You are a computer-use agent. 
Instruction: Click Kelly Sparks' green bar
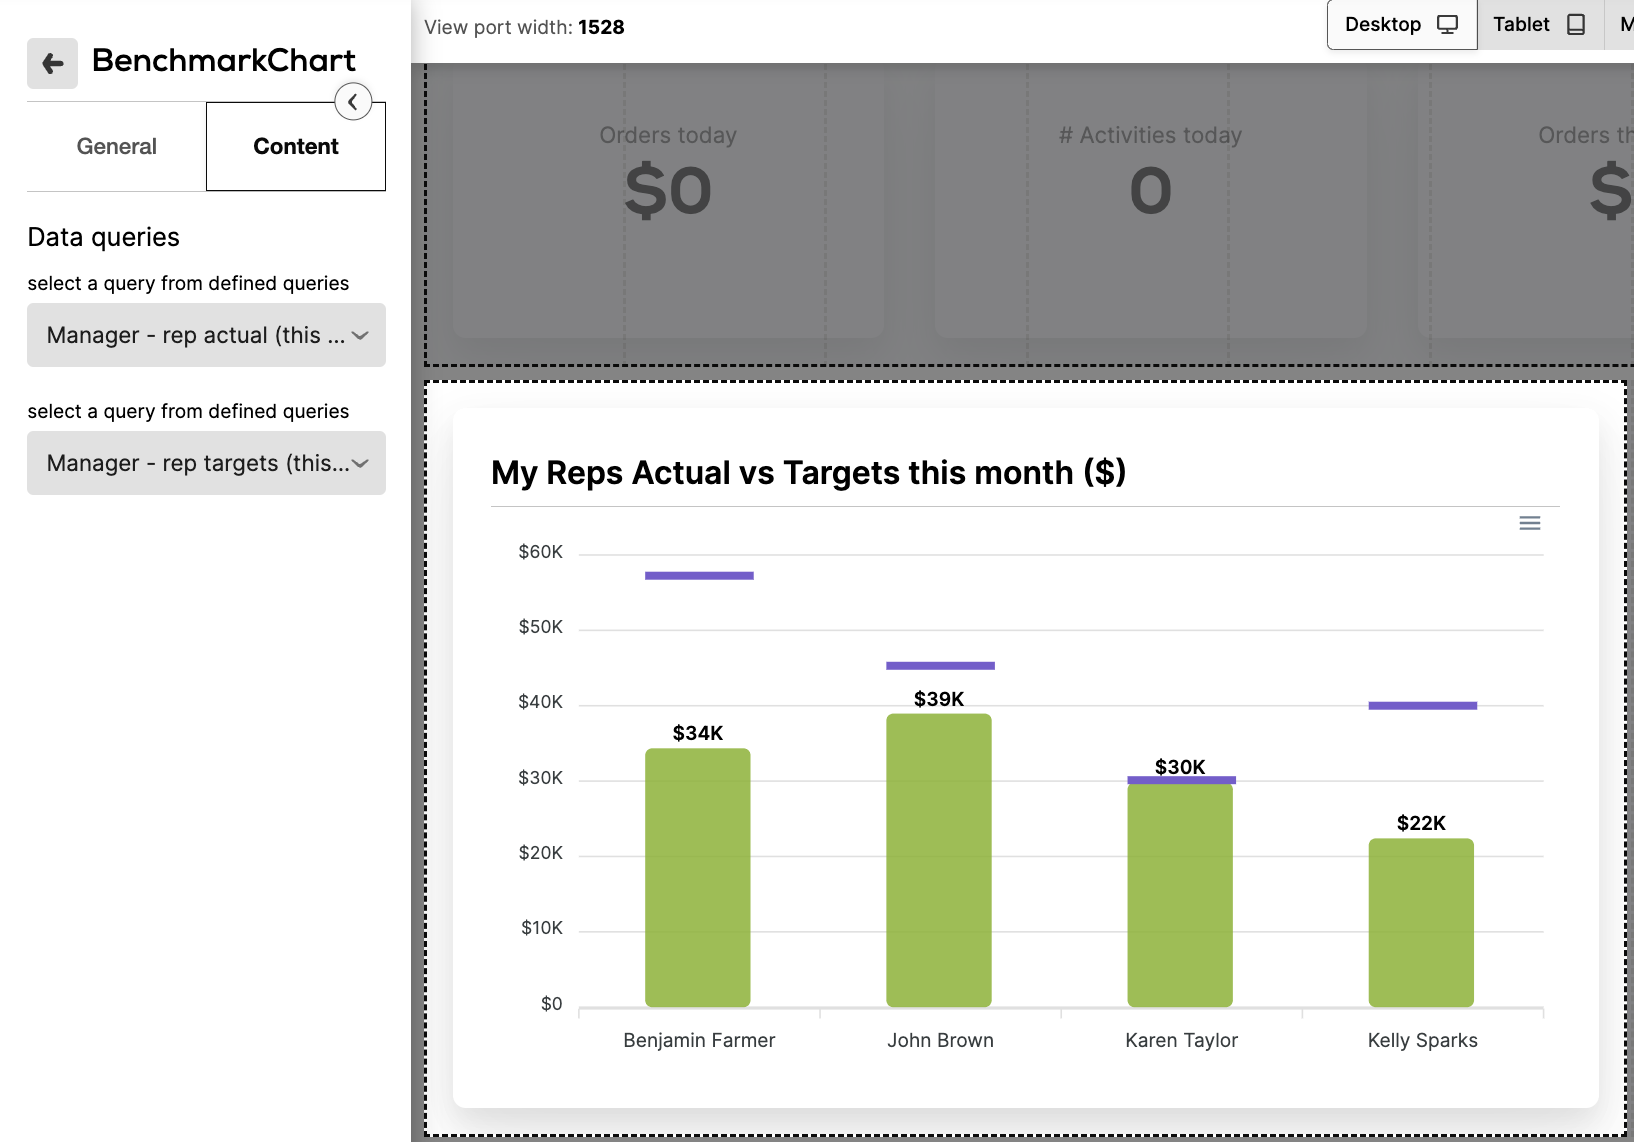tap(1421, 922)
